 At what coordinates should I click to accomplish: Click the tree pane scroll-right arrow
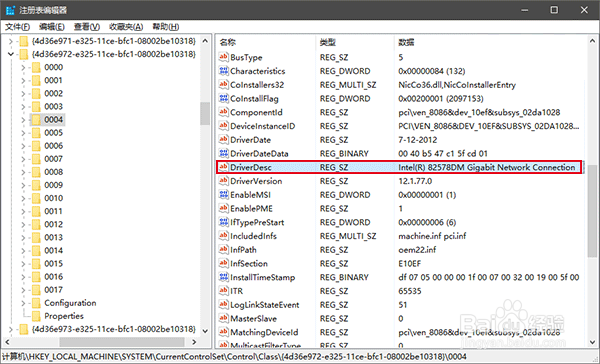click(194, 342)
